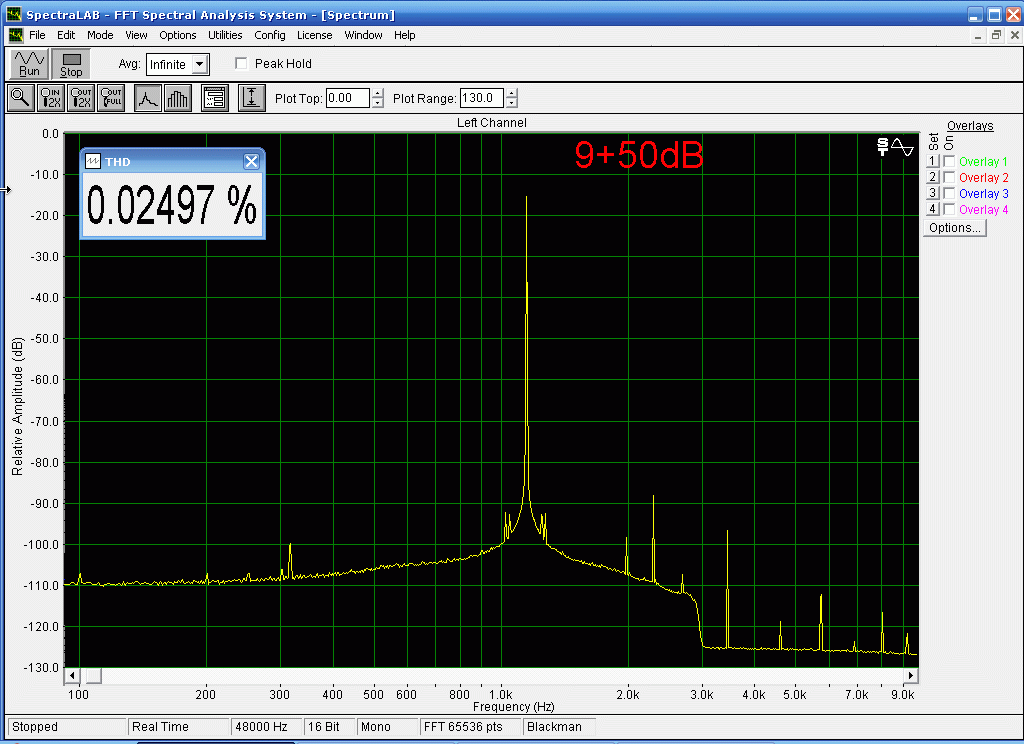Viewport: 1024px width, 744px height.
Task: Select the magnifying glass zoom tool
Action: click(x=20, y=98)
